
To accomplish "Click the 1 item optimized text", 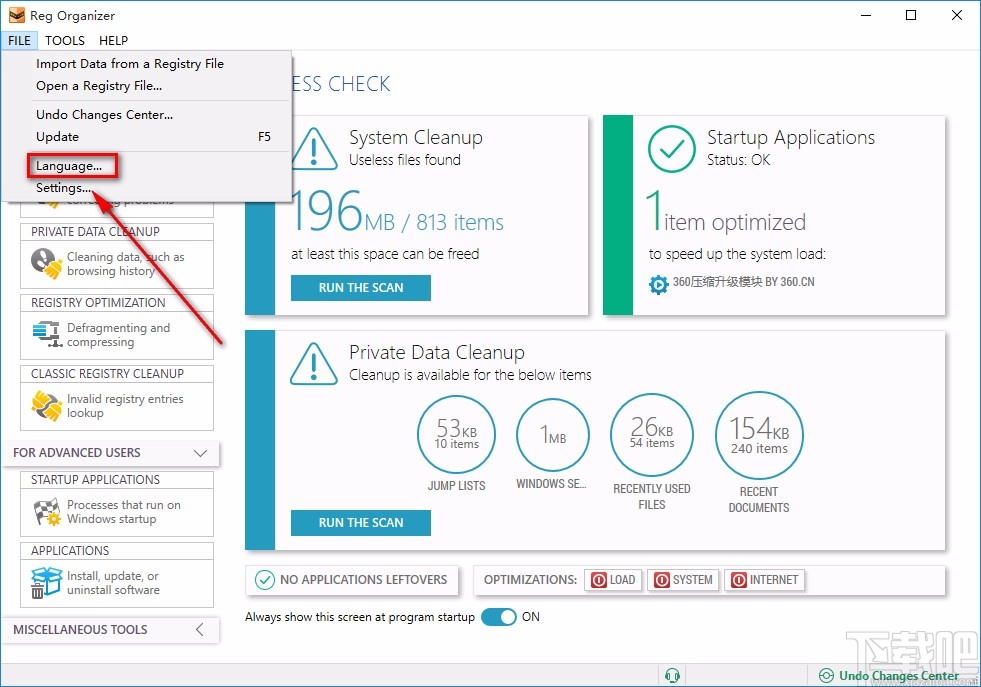I will pyautogui.click(x=726, y=211).
